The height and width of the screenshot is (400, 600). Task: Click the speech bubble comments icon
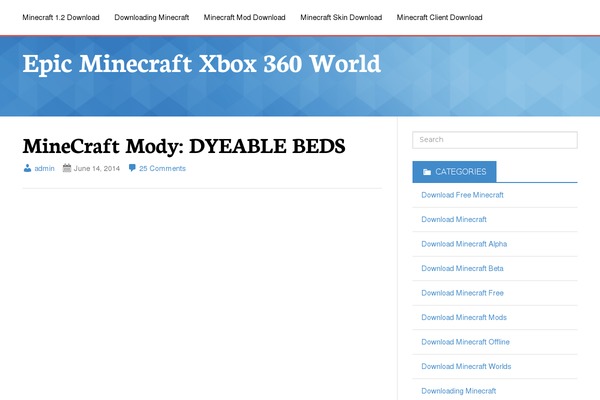point(132,168)
